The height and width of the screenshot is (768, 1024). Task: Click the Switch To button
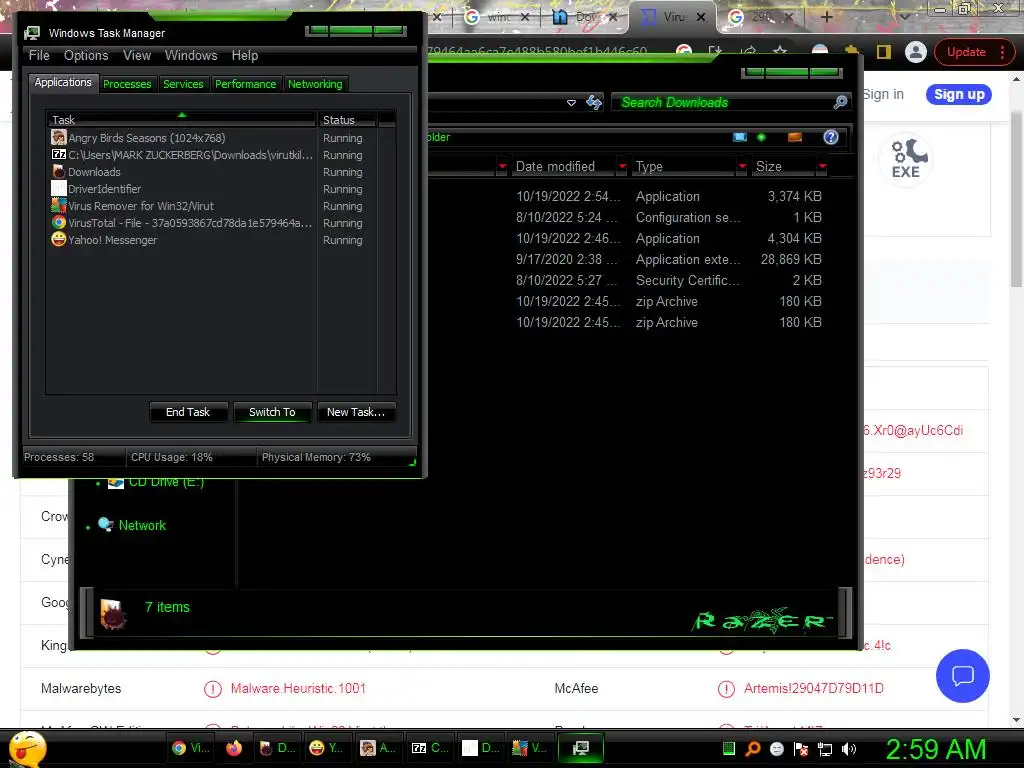272,412
